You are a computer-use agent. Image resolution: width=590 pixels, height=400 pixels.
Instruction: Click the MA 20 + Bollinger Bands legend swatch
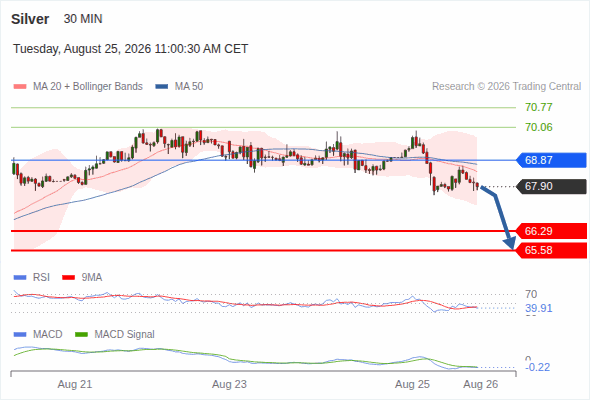click(20, 87)
